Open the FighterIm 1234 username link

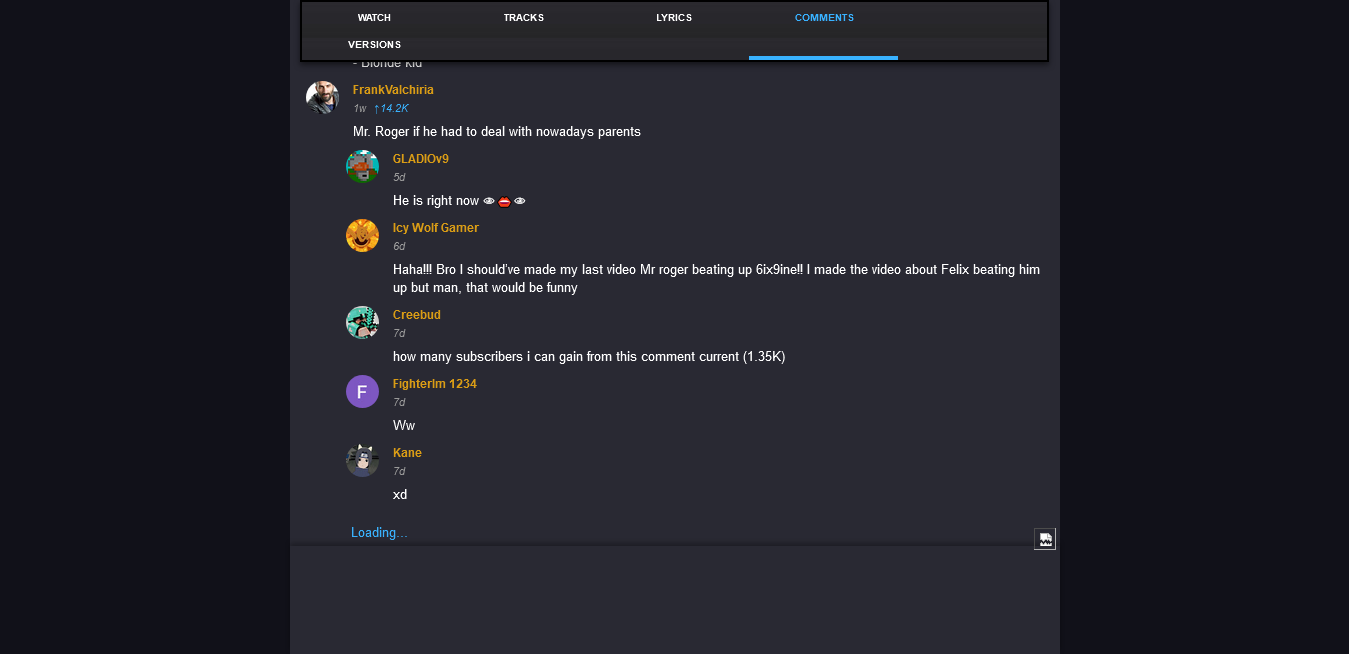[434, 384]
